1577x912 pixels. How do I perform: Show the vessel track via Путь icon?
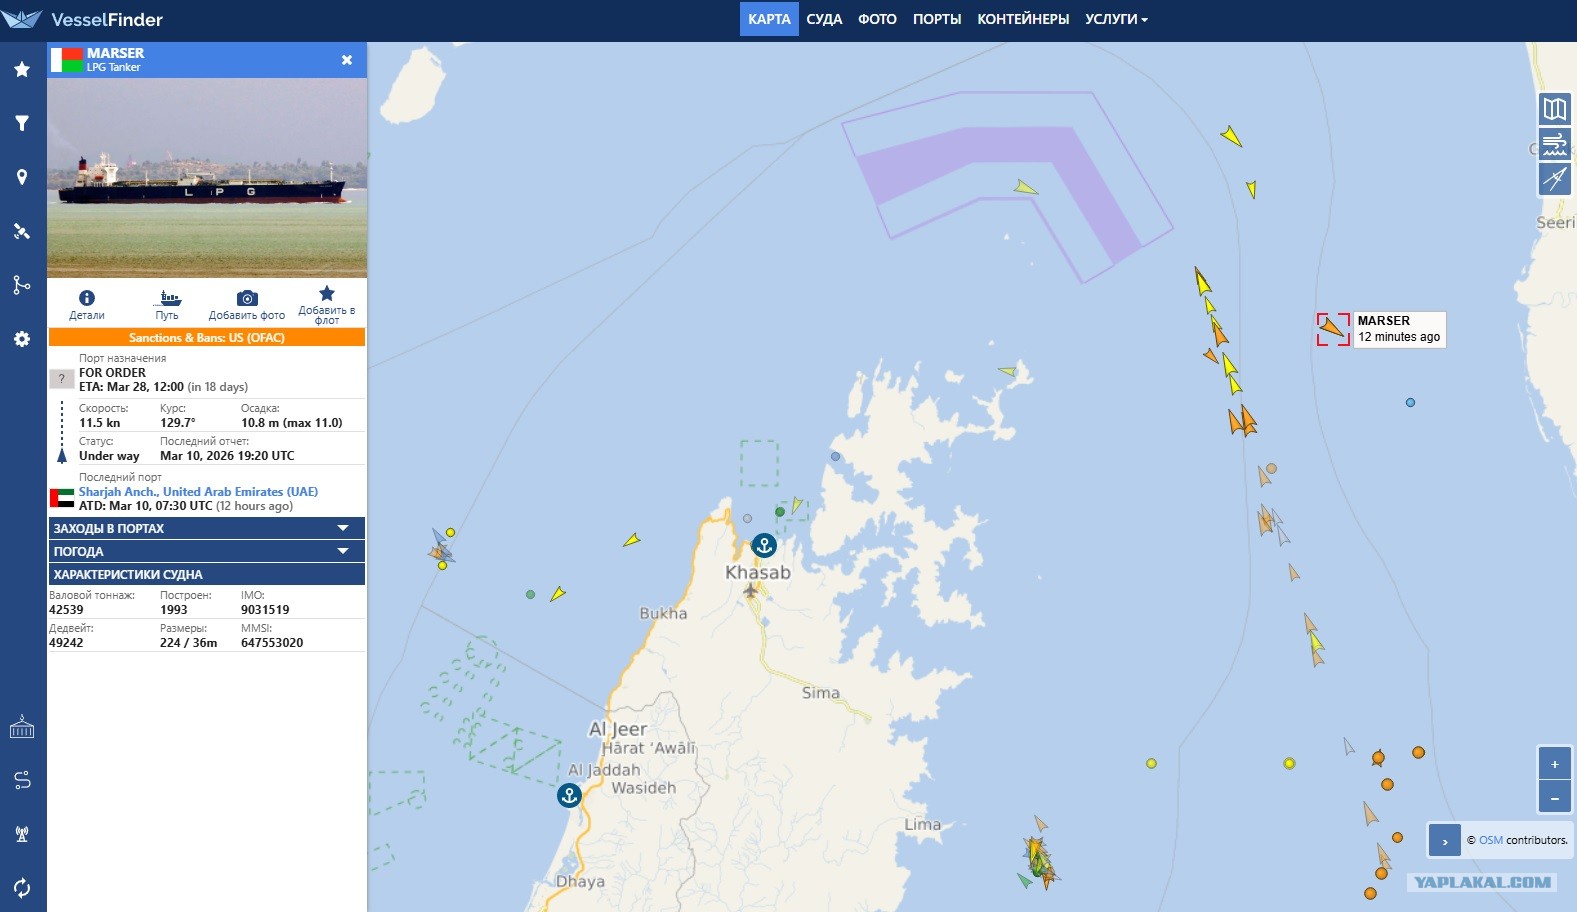tap(167, 298)
